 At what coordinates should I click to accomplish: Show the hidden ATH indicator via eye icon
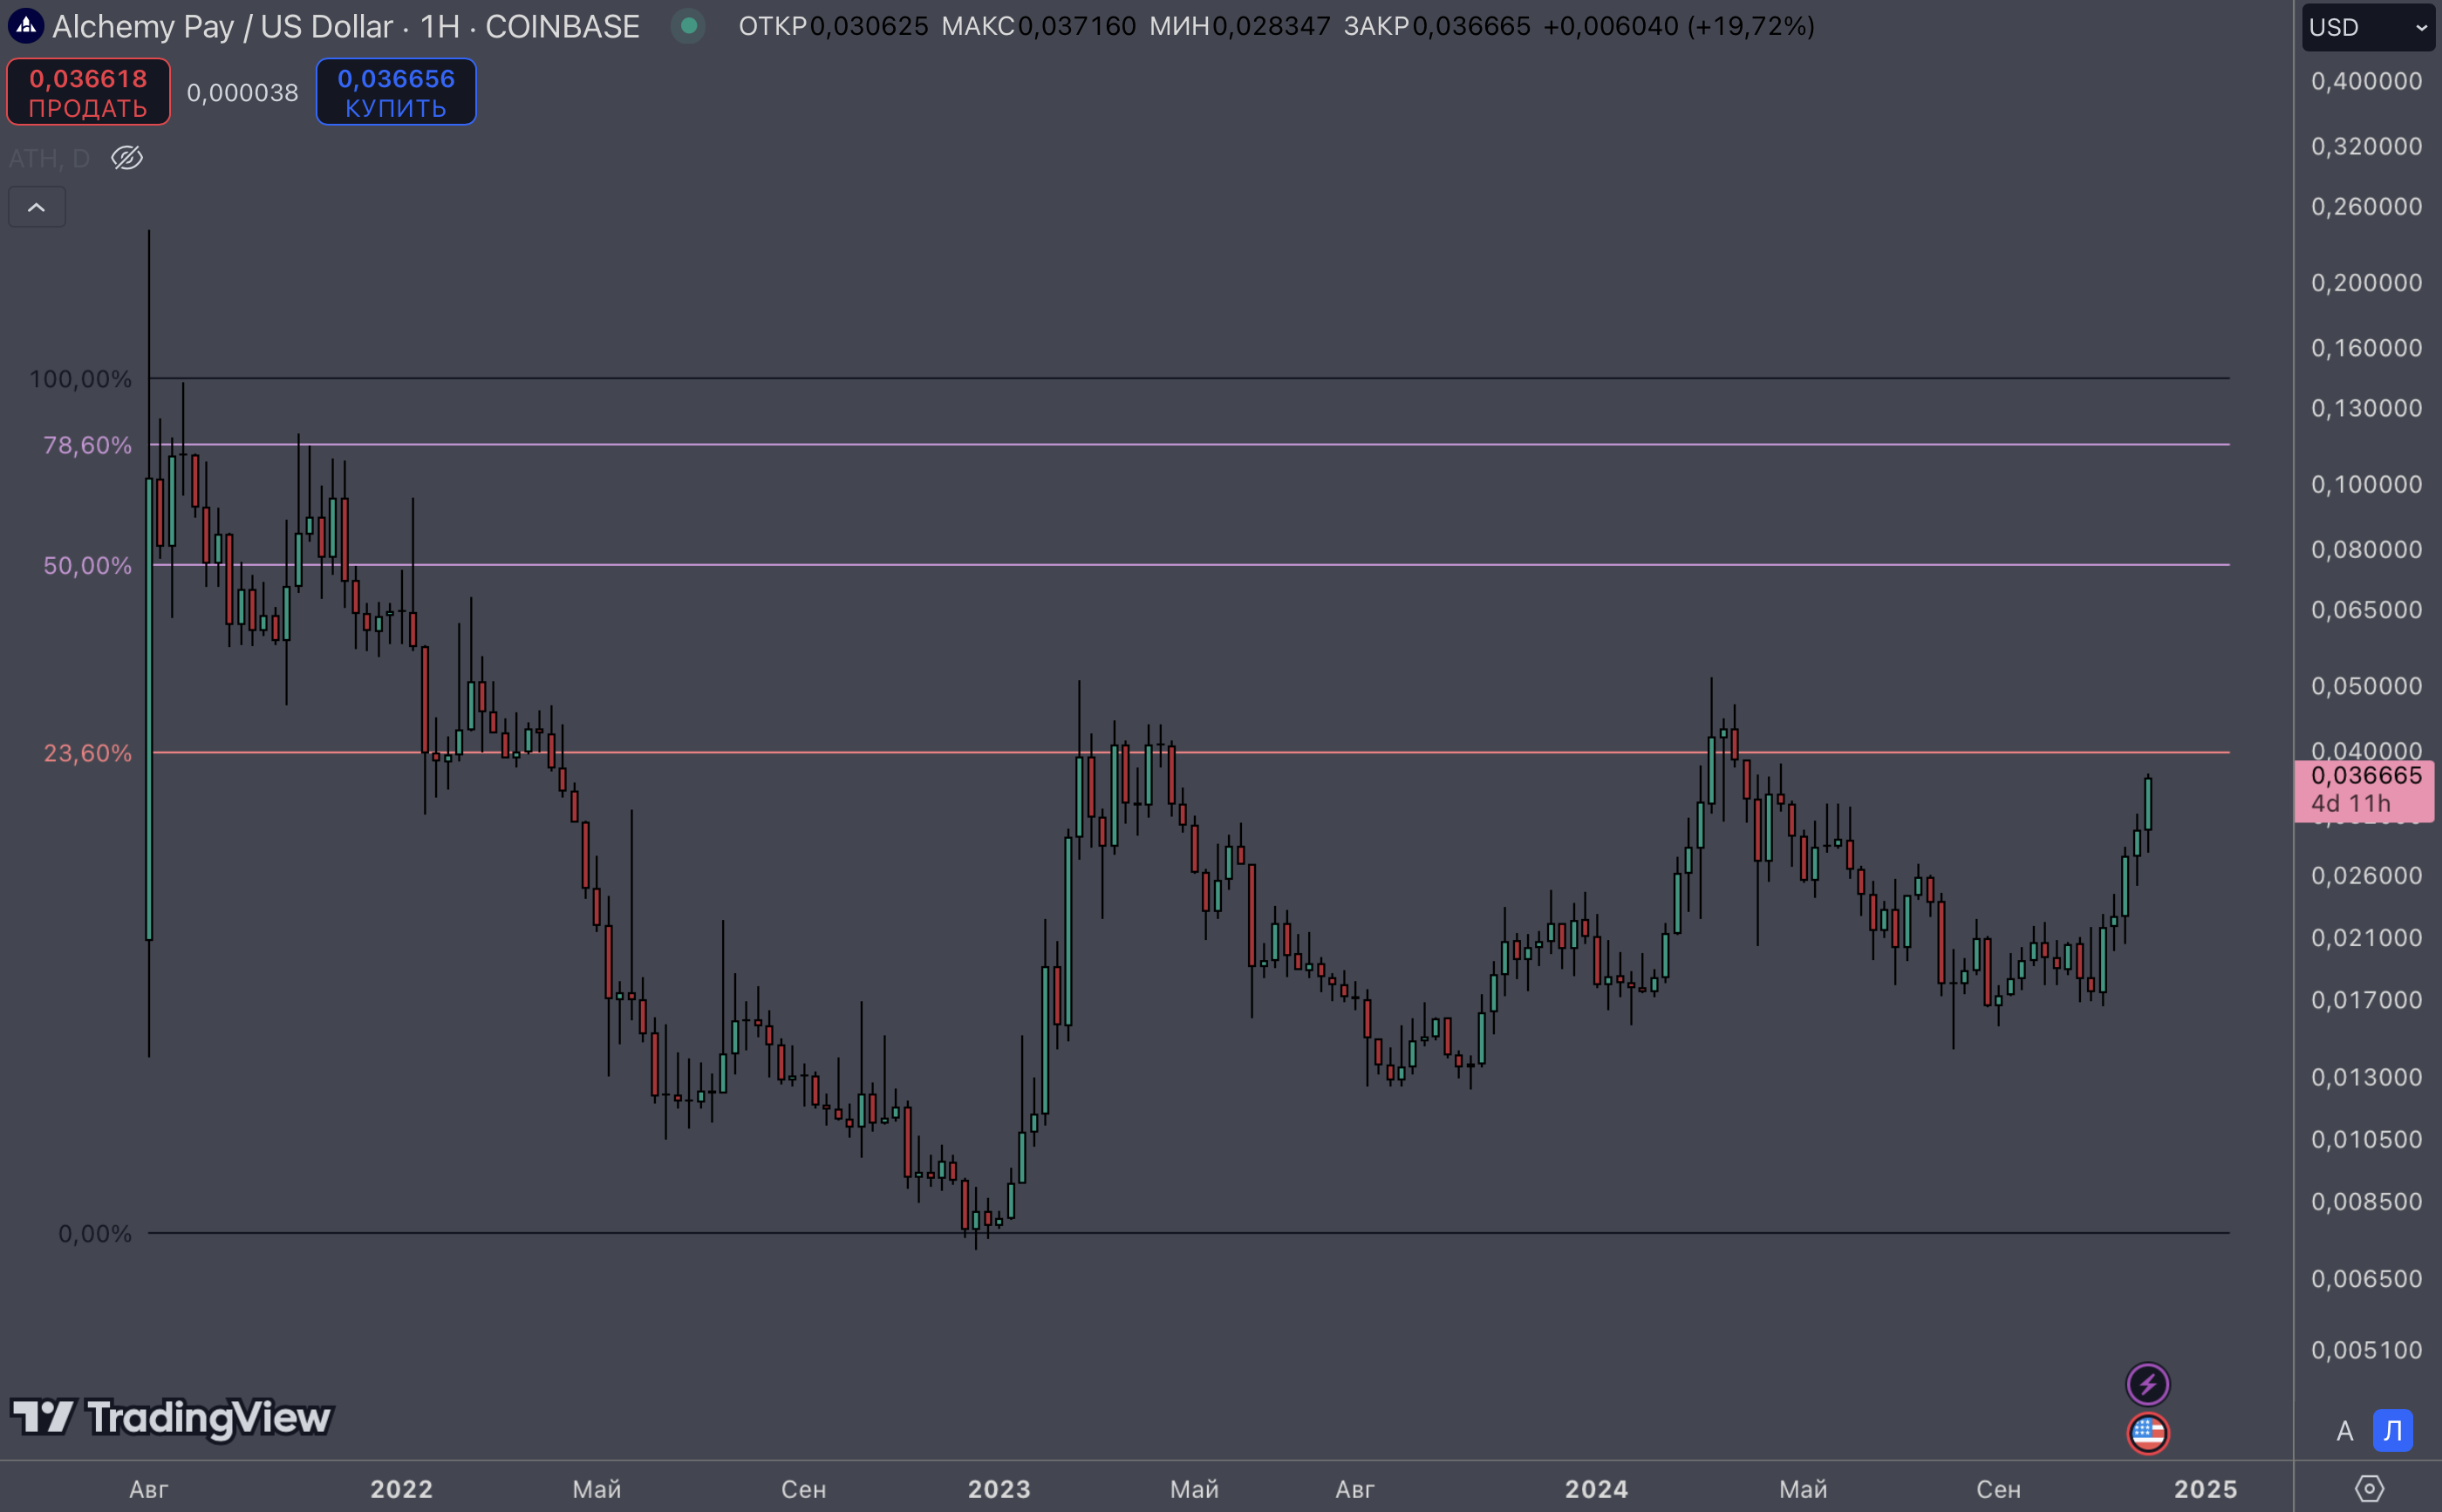(127, 158)
